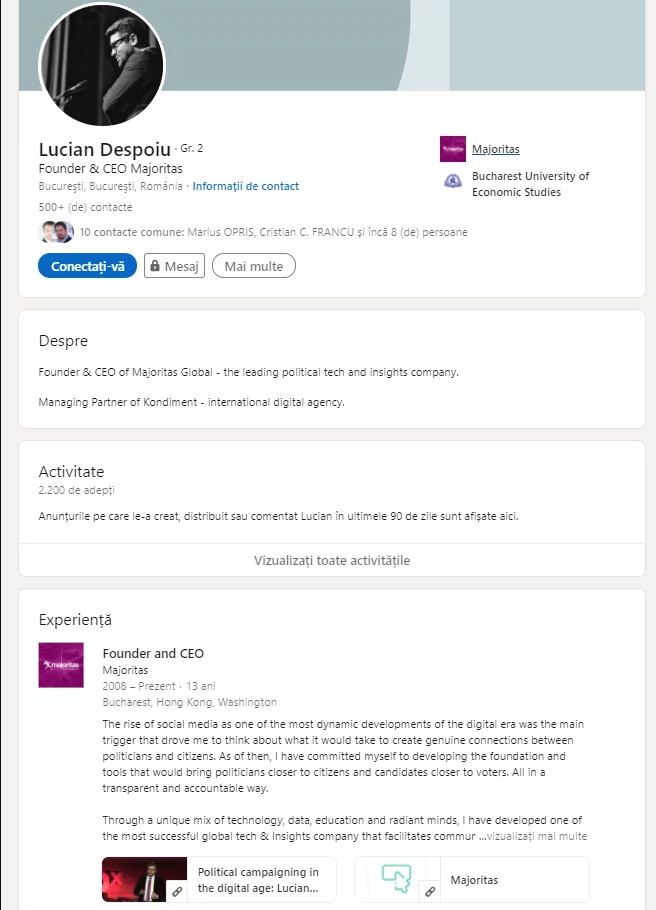The image size is (656, 910).
Task: Open the Majoritas company link in header
Action: pyautogui.click(x=496, y=149)
